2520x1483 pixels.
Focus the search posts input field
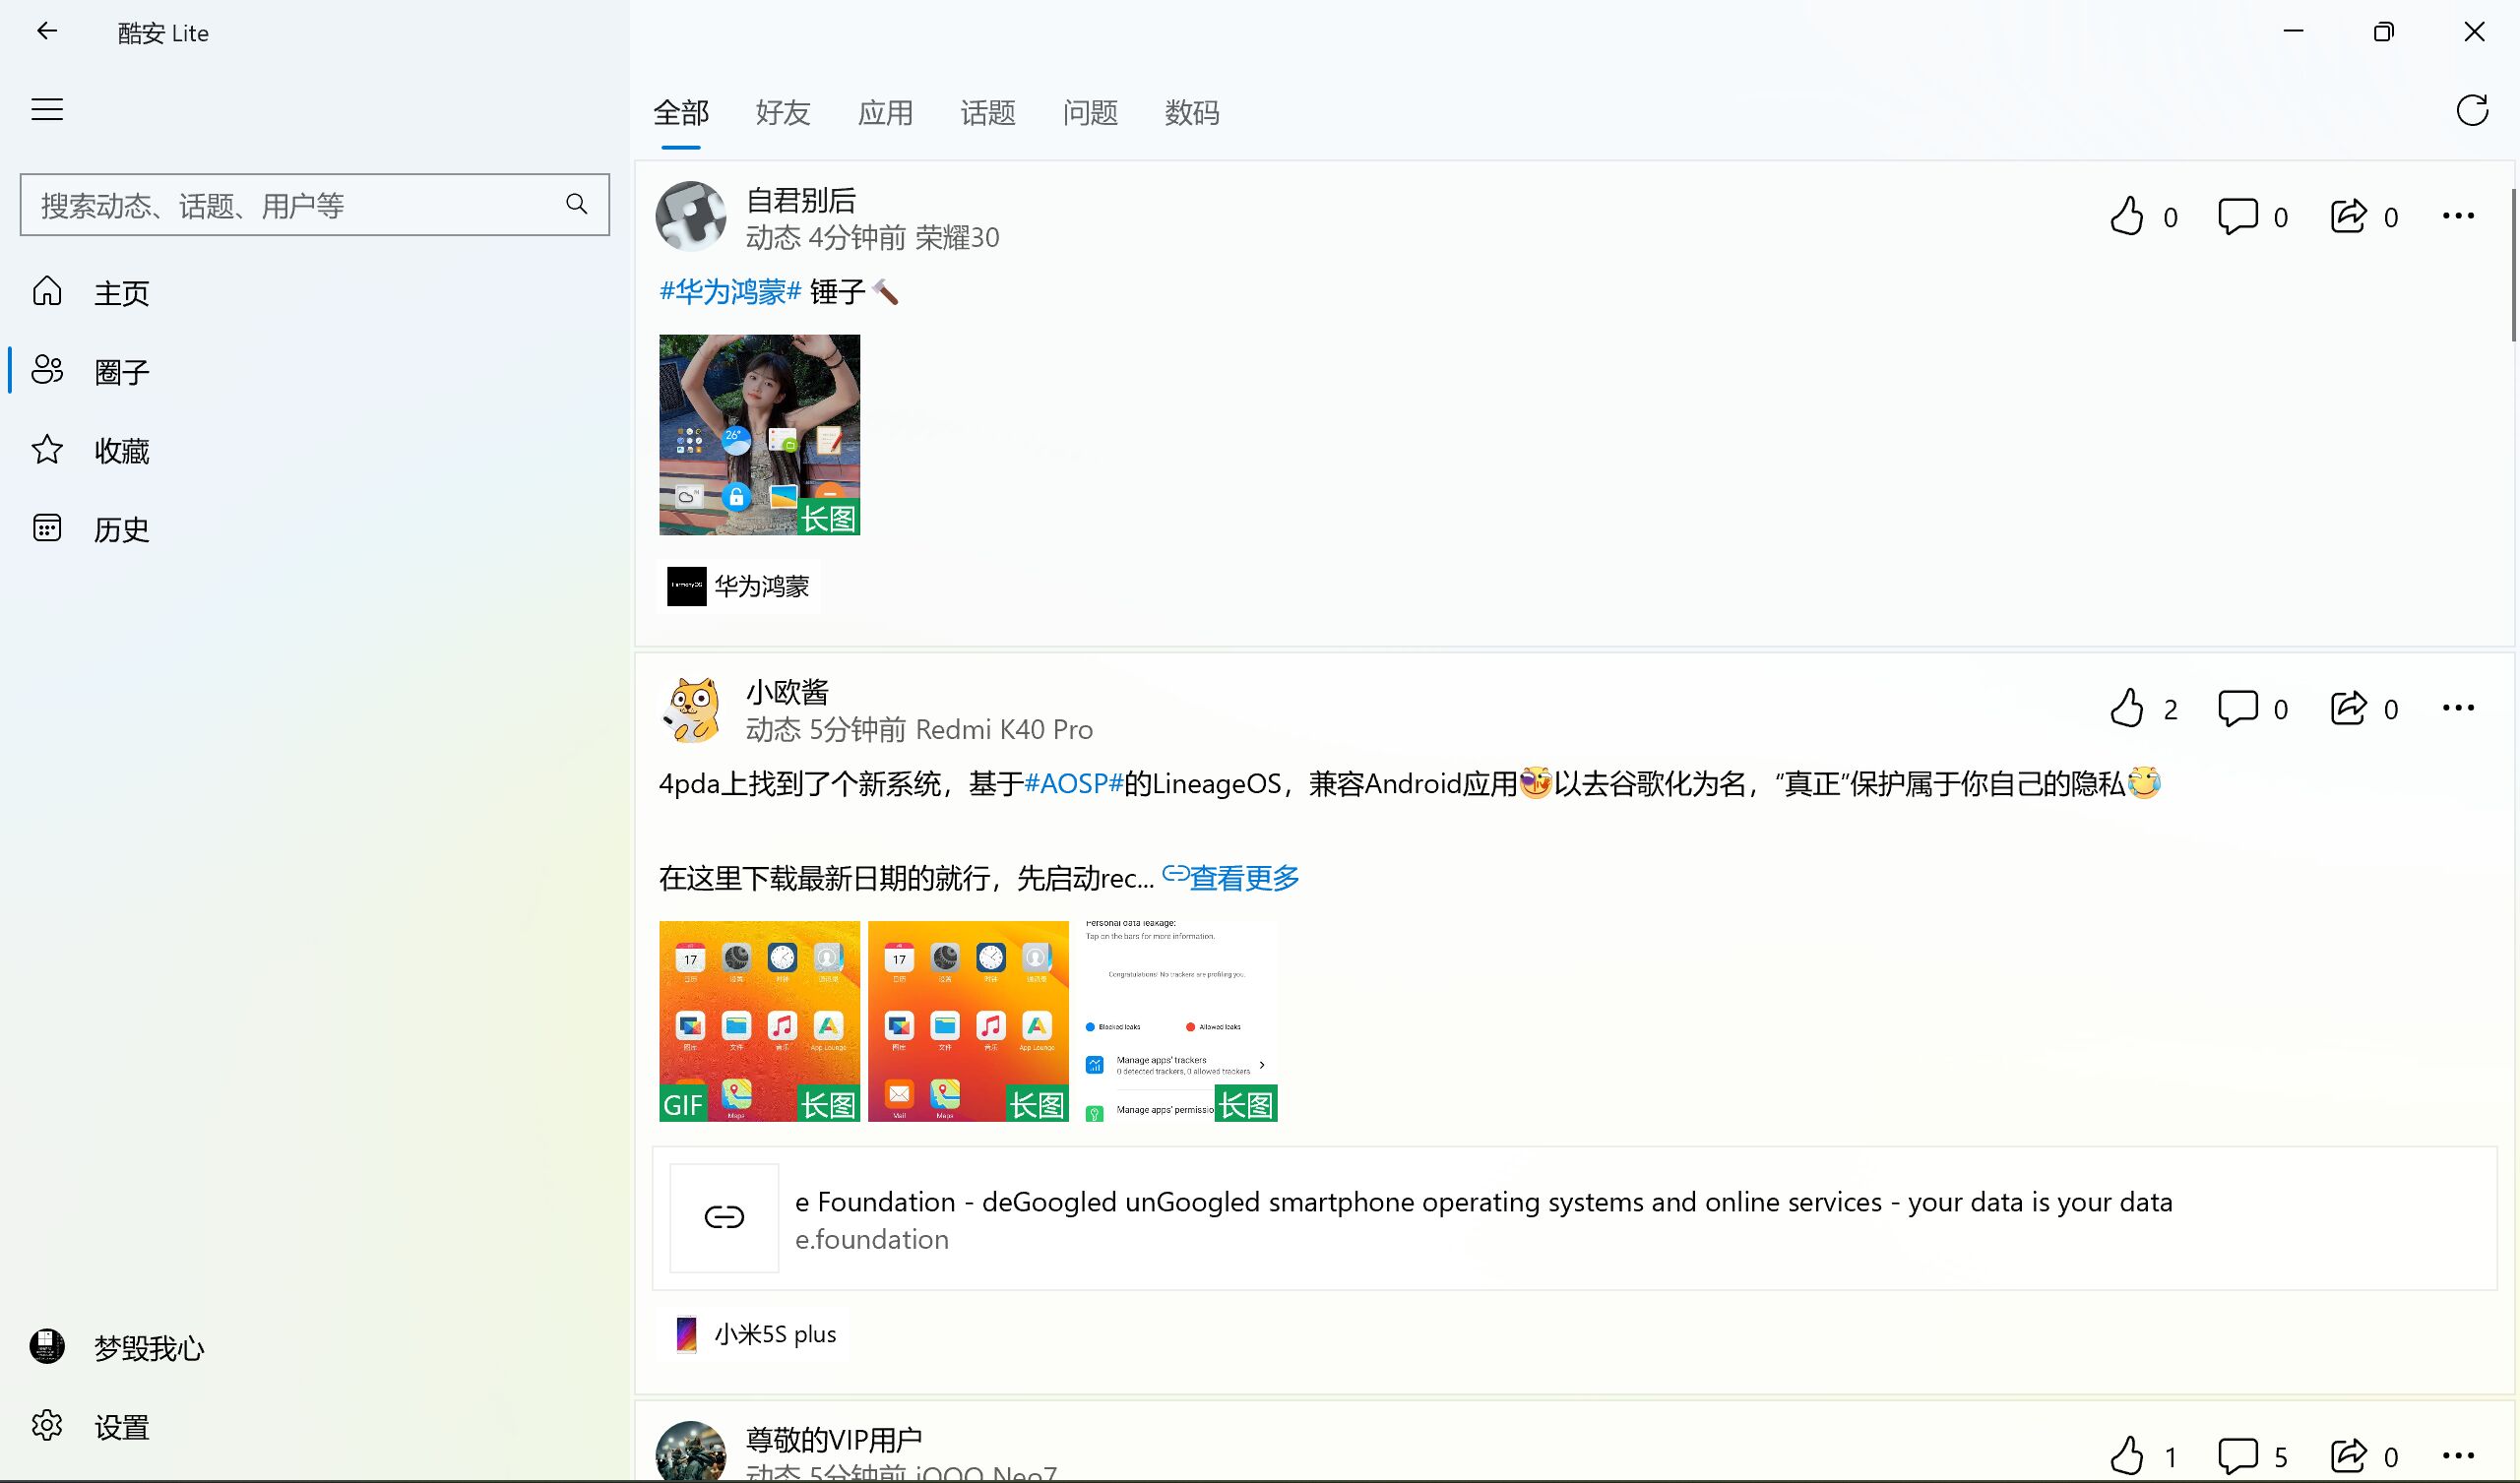tap(314, 205)
